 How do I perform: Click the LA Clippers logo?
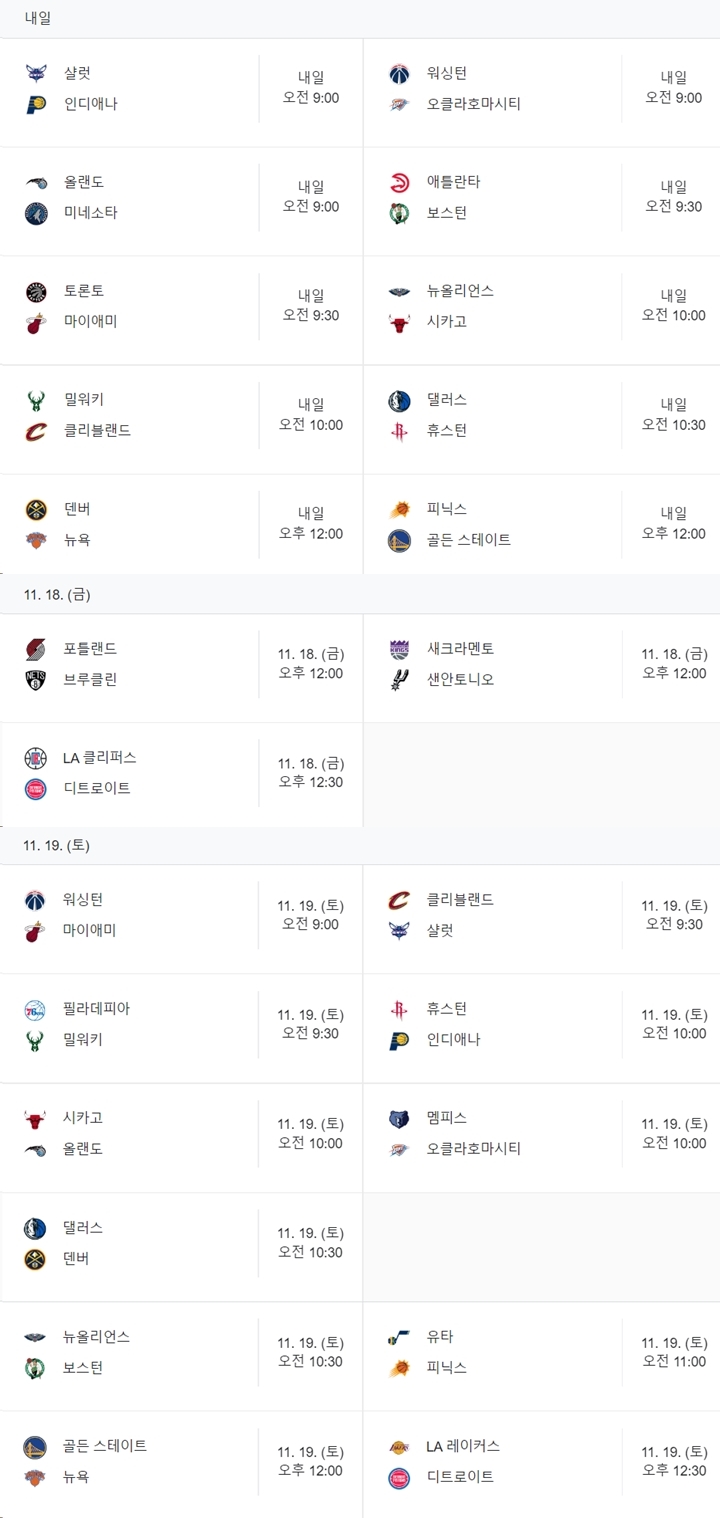click(x=36, y=758)
